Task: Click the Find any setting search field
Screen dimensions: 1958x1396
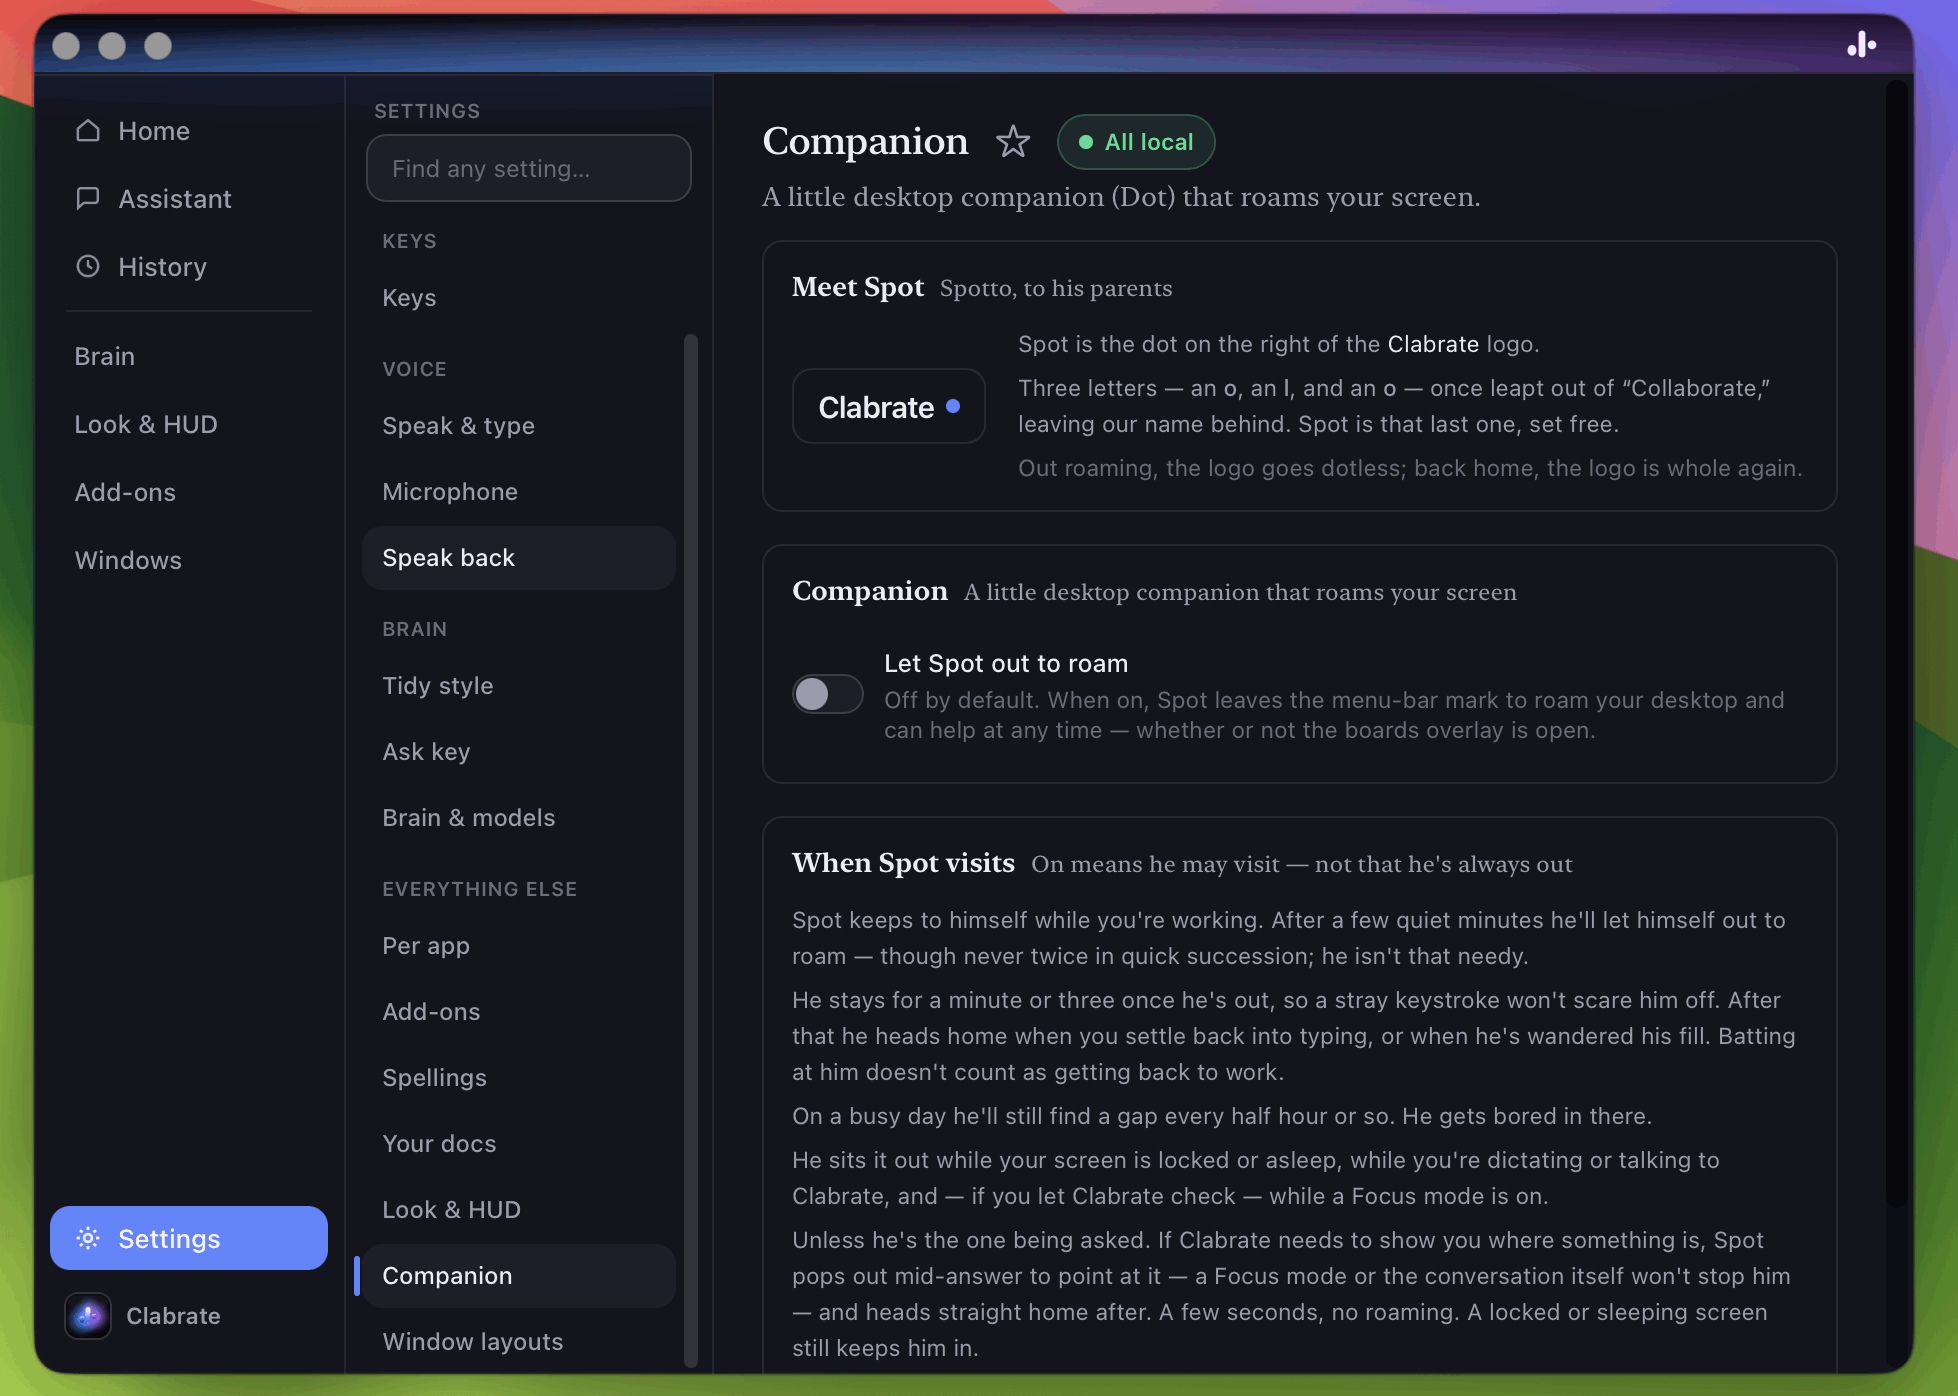Action: coord(529,168)
